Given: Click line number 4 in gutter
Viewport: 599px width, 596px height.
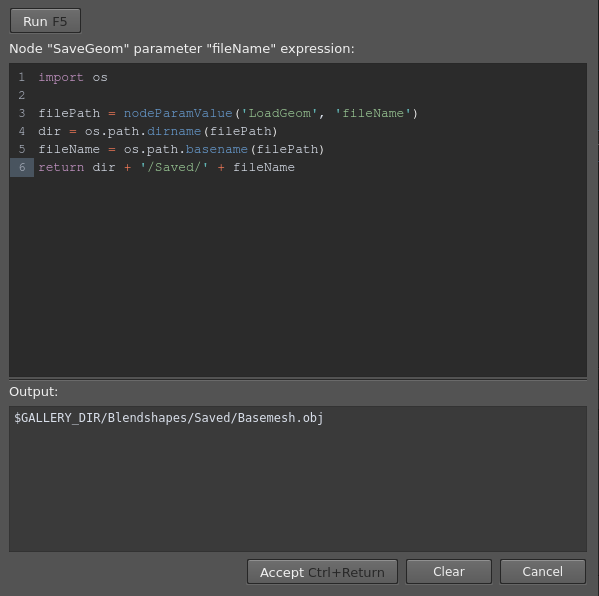Looking at the screenshot, I should tap(22, 131).
